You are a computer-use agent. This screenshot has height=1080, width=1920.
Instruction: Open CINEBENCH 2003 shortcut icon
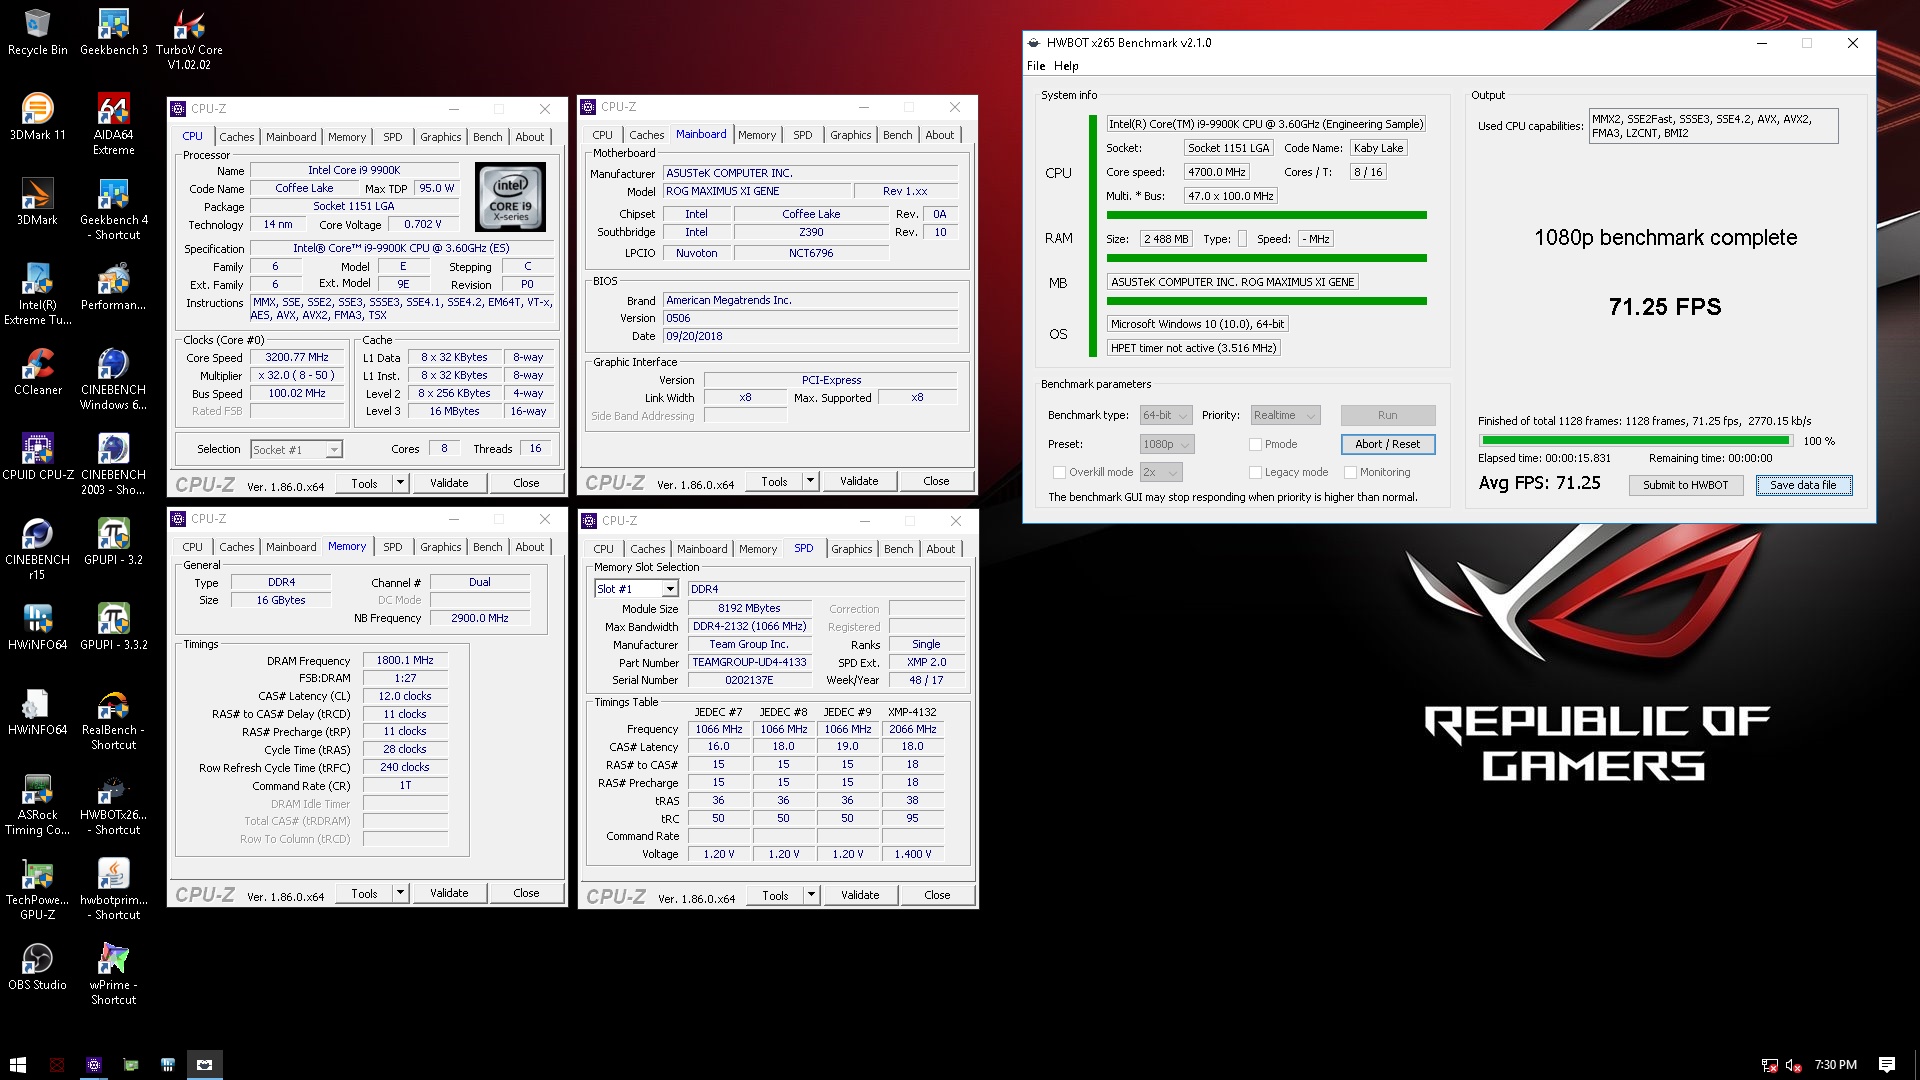point(113,465)
